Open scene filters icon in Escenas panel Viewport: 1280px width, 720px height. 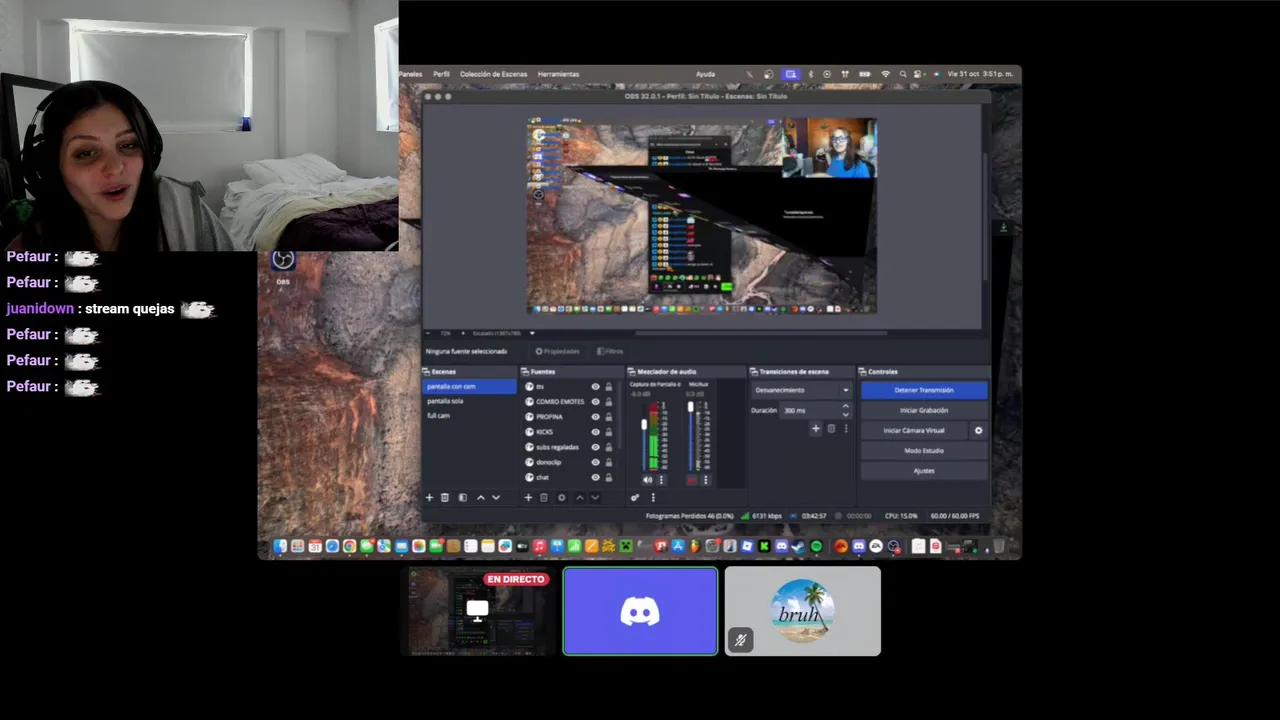pos(463,497)
